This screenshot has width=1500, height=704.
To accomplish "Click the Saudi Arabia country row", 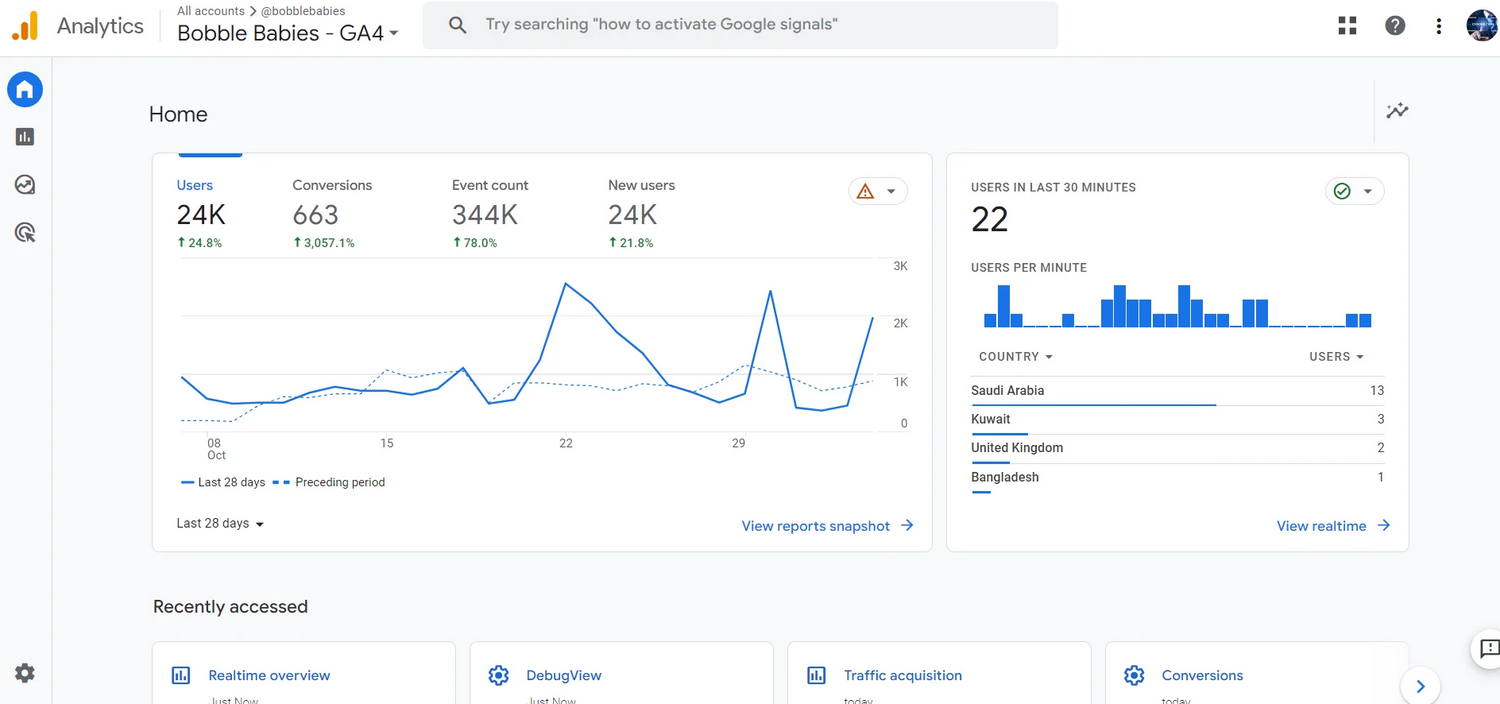I will pos(1178,391).
